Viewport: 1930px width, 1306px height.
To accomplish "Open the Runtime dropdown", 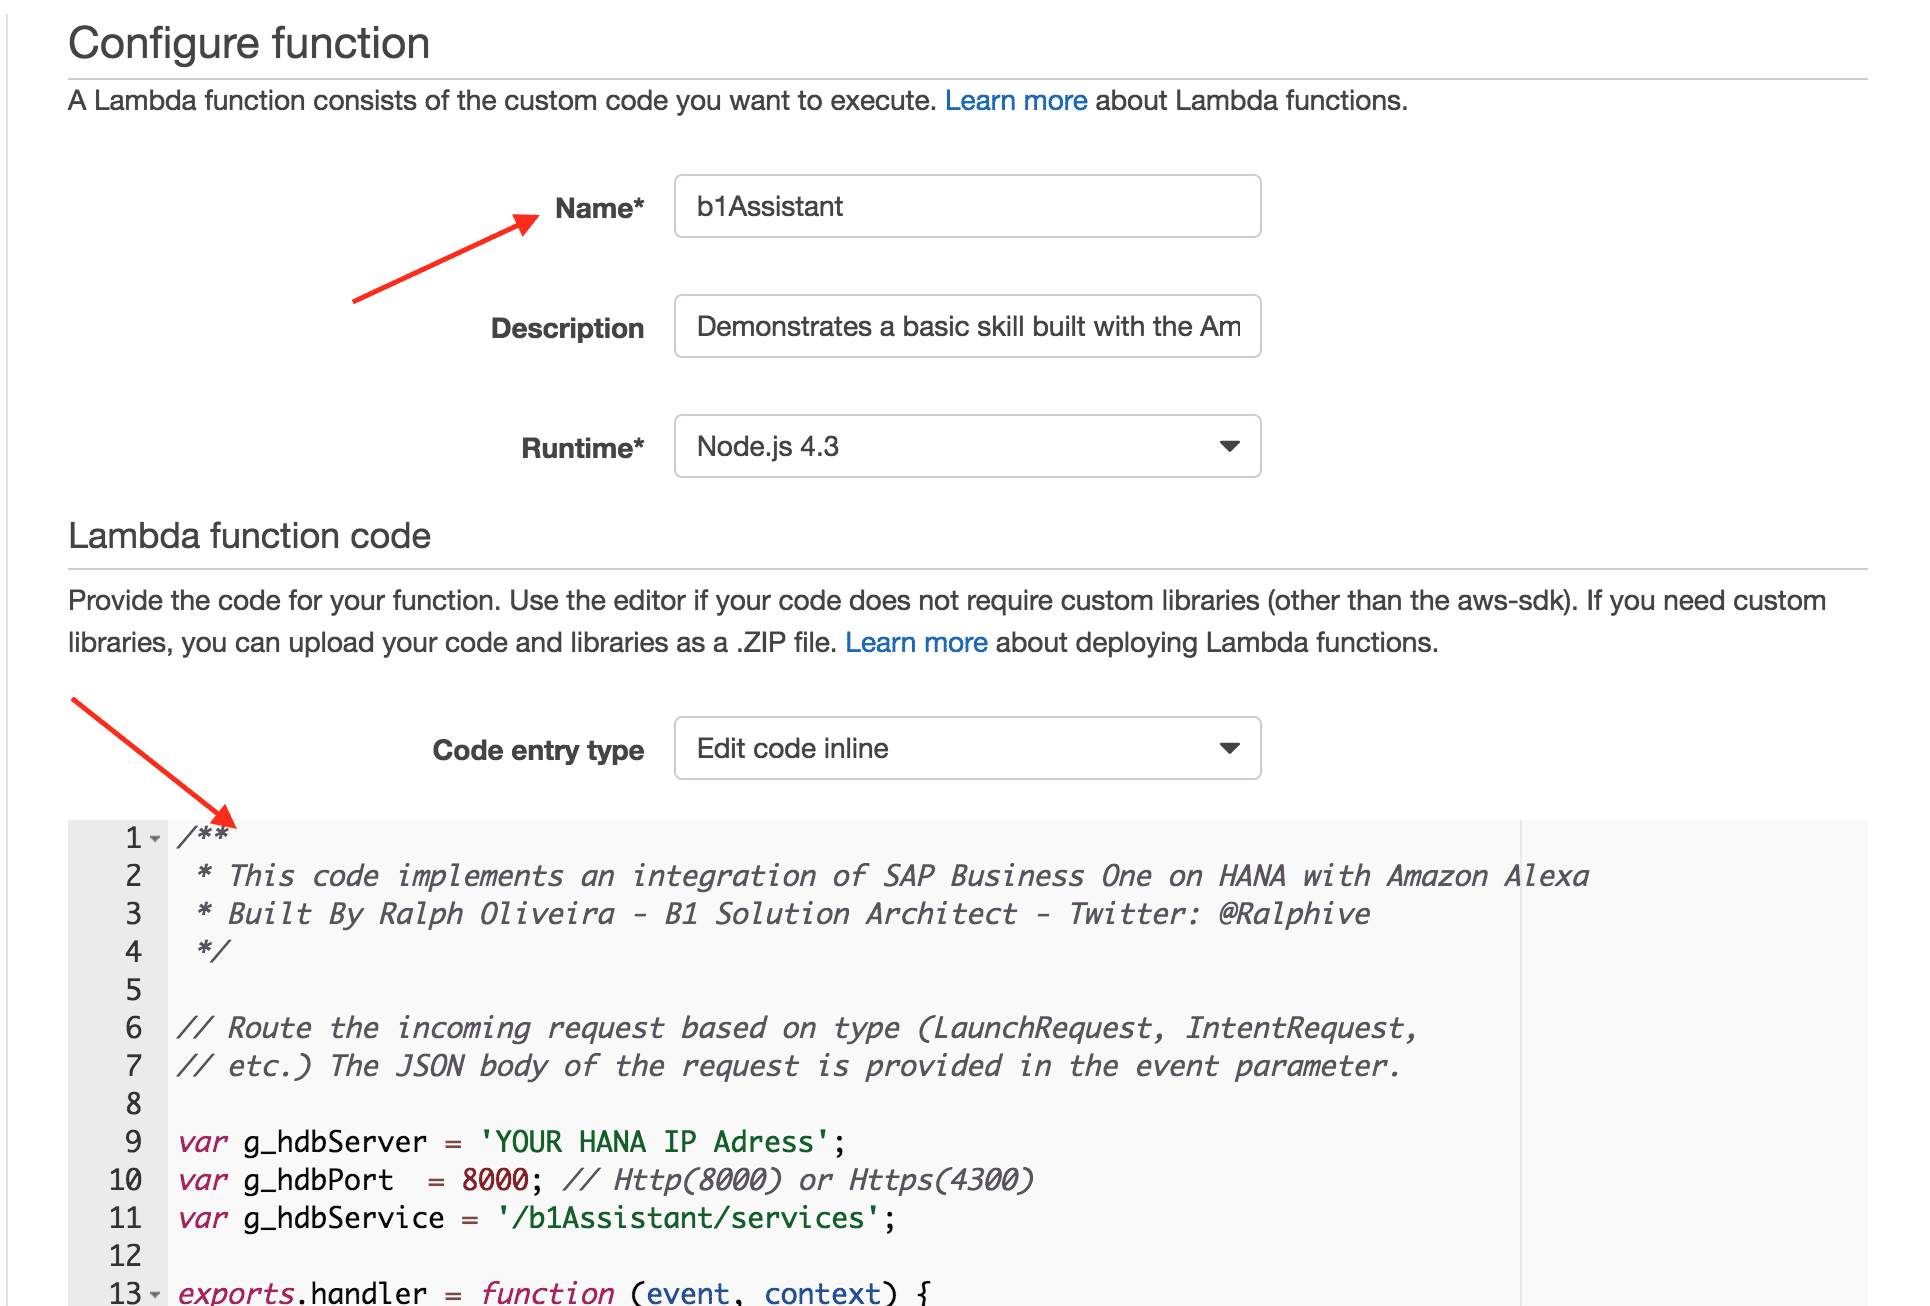I will [x=966, y=446].
